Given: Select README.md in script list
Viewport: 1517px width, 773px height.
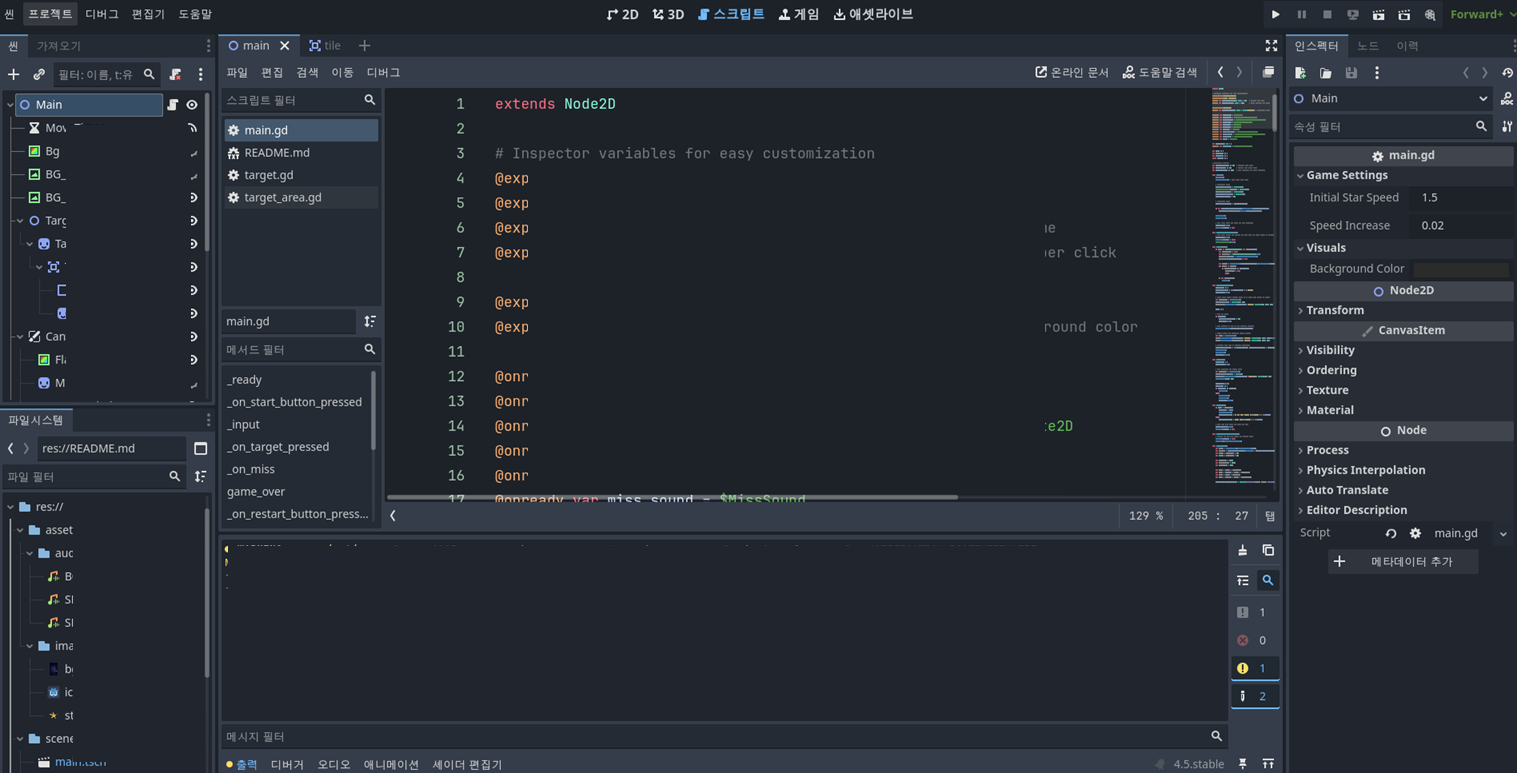Looking at the screenshot, I should point(301,152).
